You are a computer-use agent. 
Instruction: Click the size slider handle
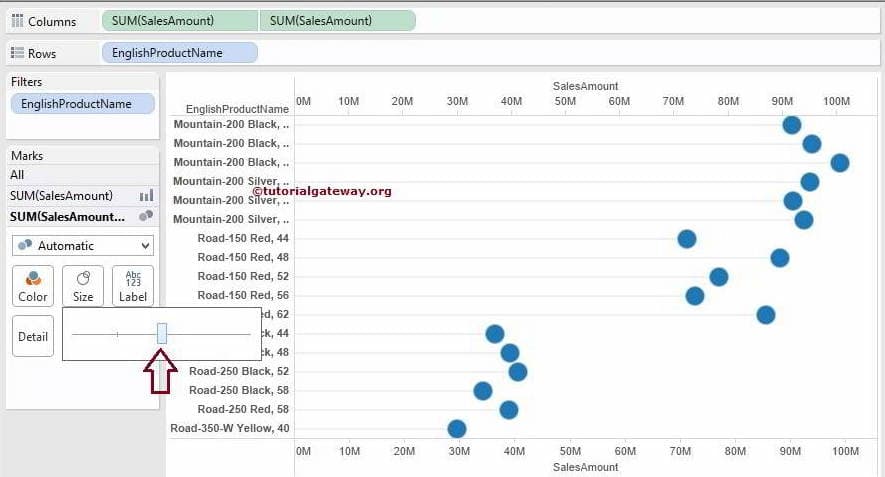point(162,334)
